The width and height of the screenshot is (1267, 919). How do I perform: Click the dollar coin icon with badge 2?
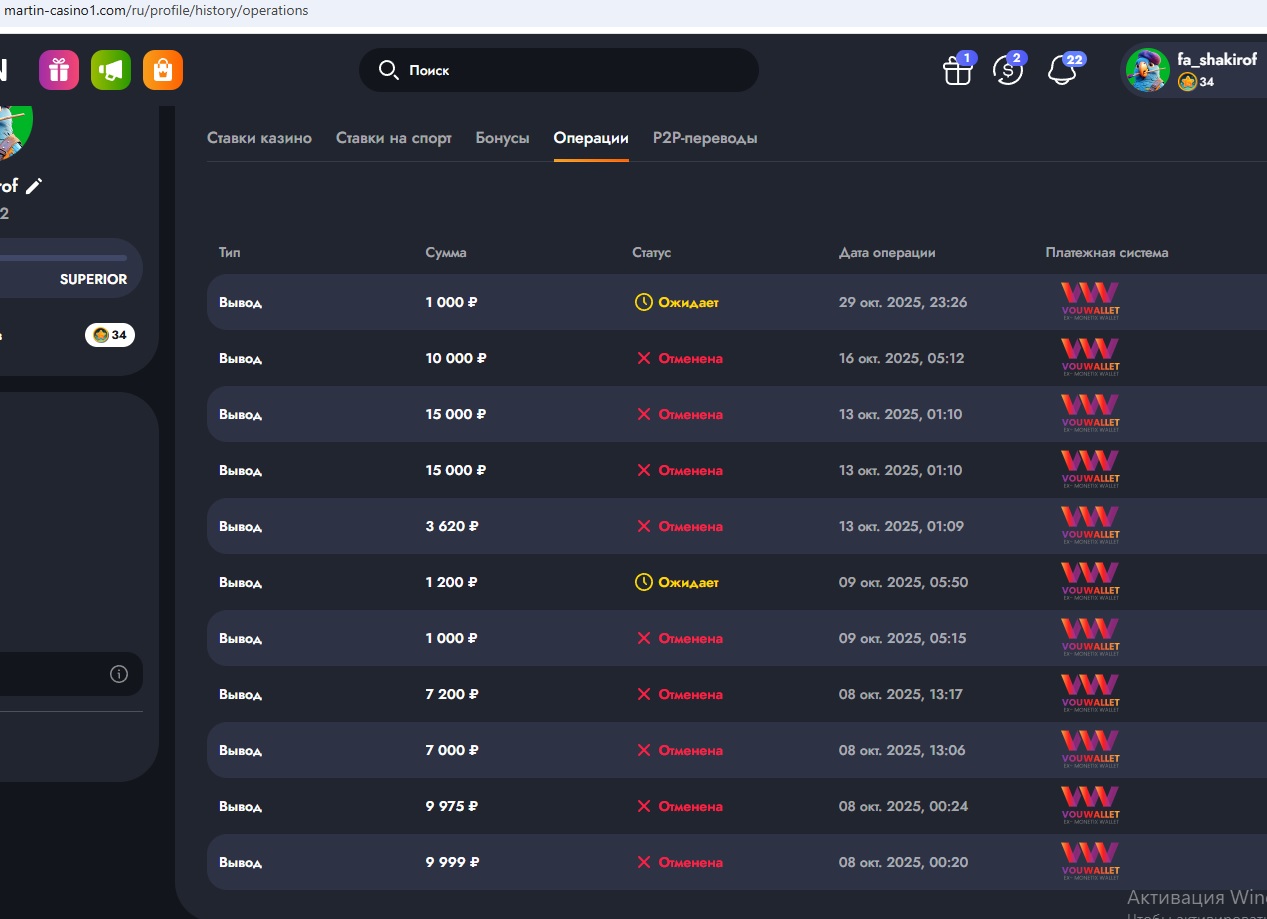(x=1008, y=70)
